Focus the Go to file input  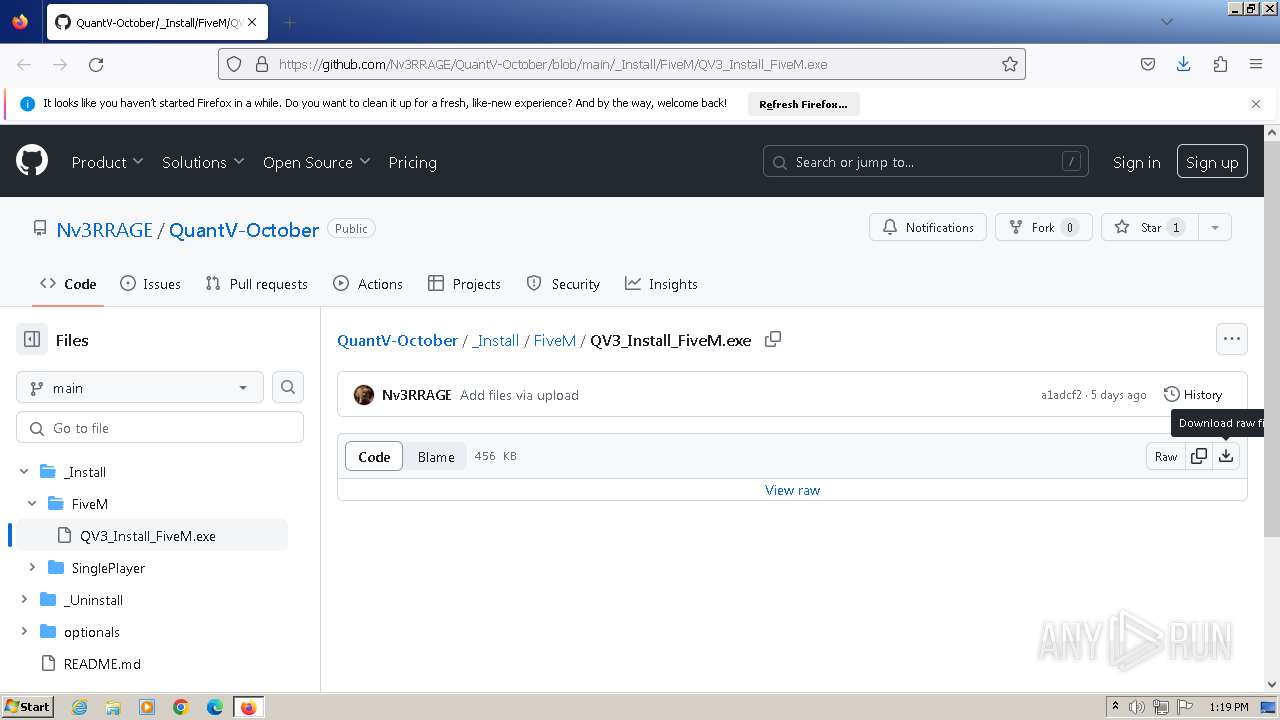coord(160,428)
